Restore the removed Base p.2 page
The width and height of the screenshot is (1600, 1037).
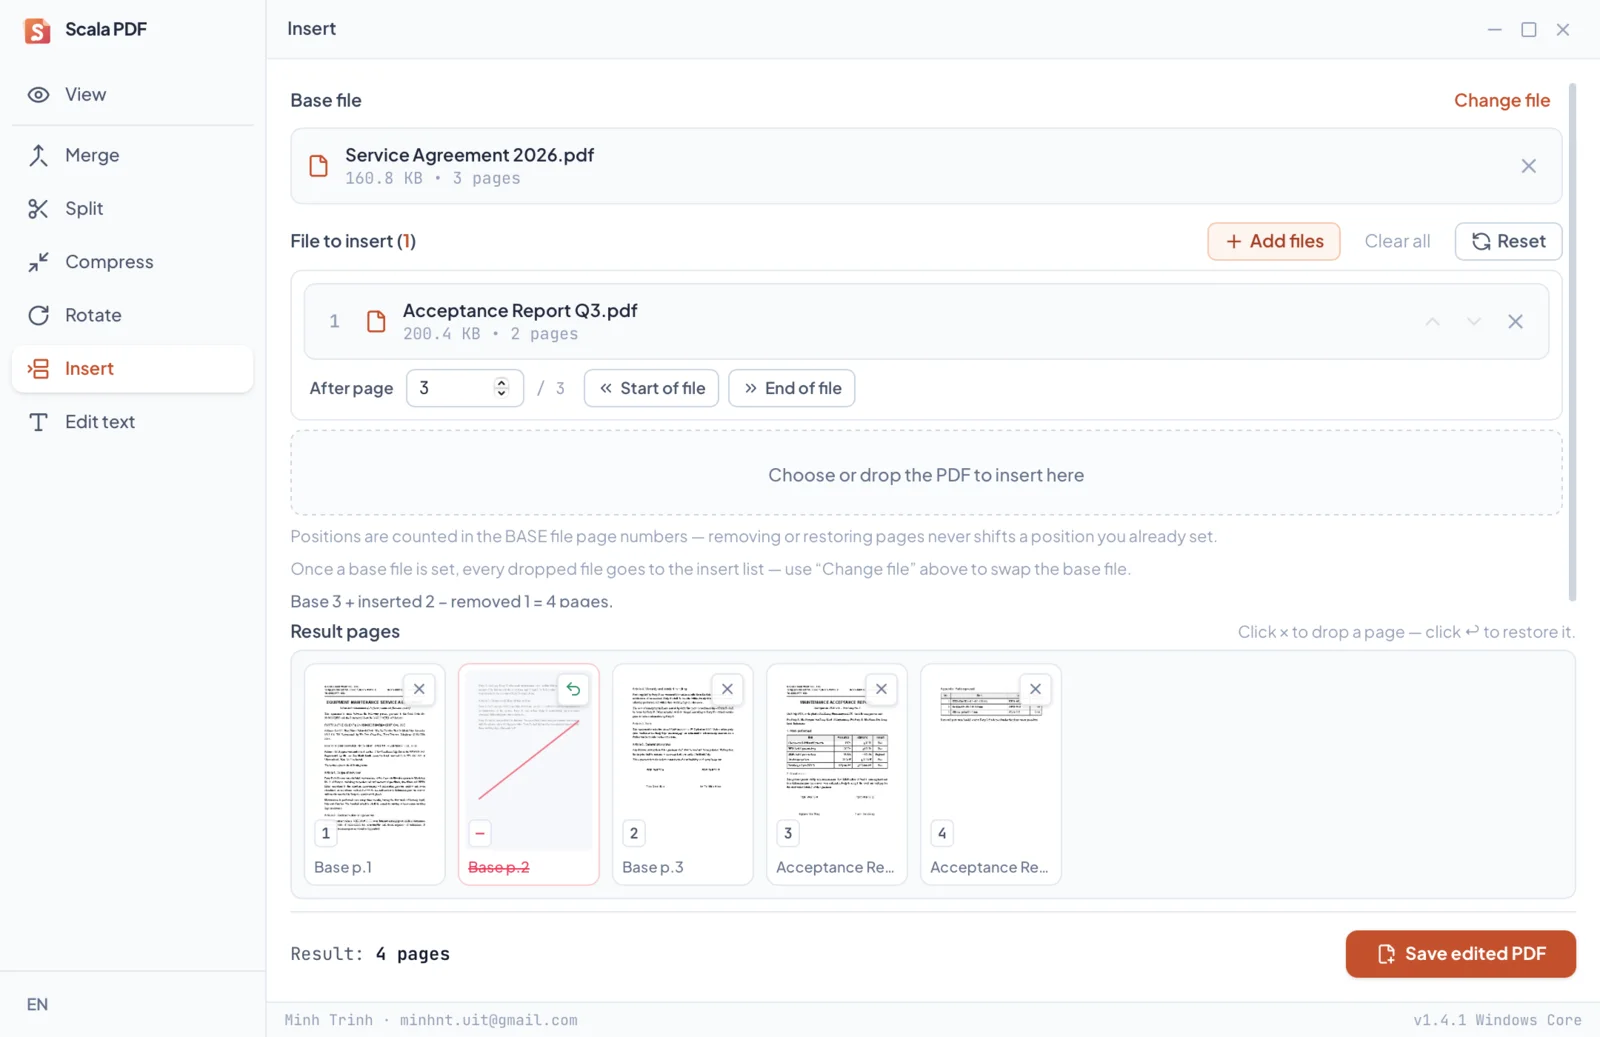tap(573, 689)
